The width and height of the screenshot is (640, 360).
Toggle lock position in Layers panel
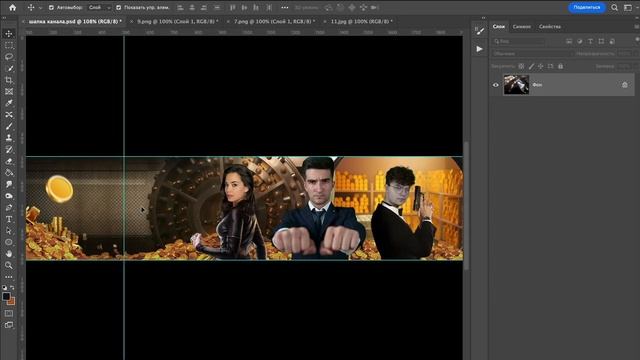(541, 66)
